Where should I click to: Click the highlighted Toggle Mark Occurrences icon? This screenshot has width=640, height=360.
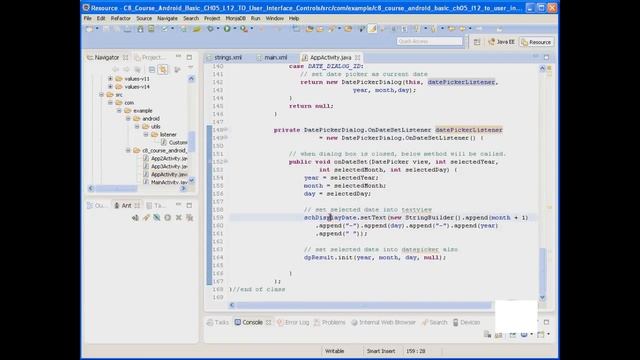(372, 29)
